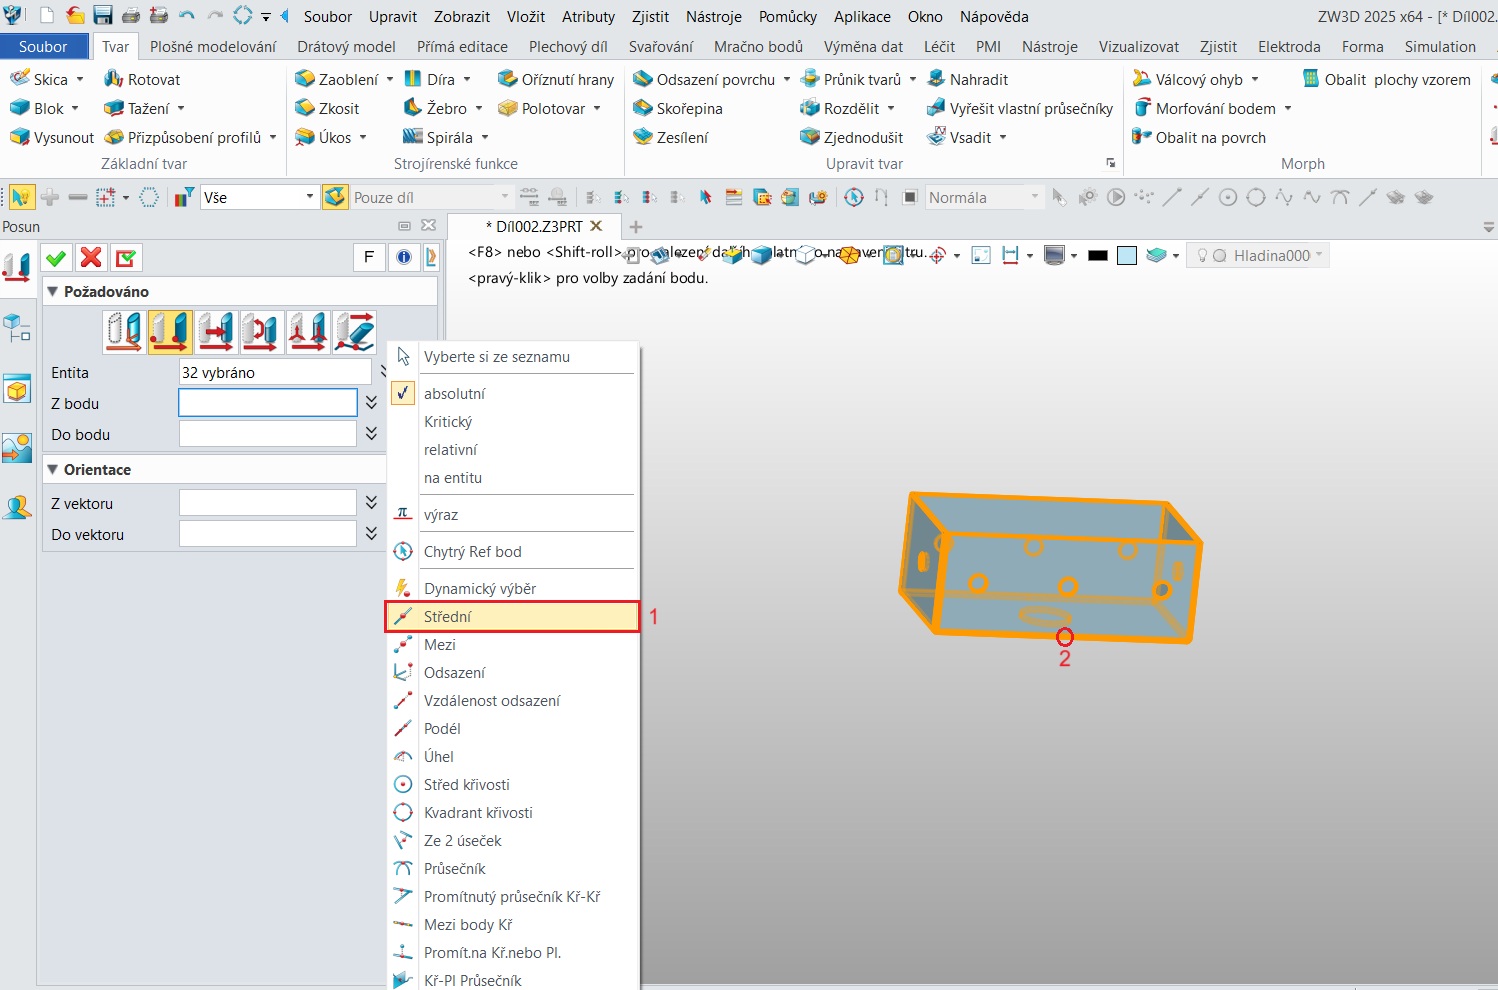1498x990 pixels.
Task: Expand Do vektoru options chevron
Action: [x=371, y=533]
